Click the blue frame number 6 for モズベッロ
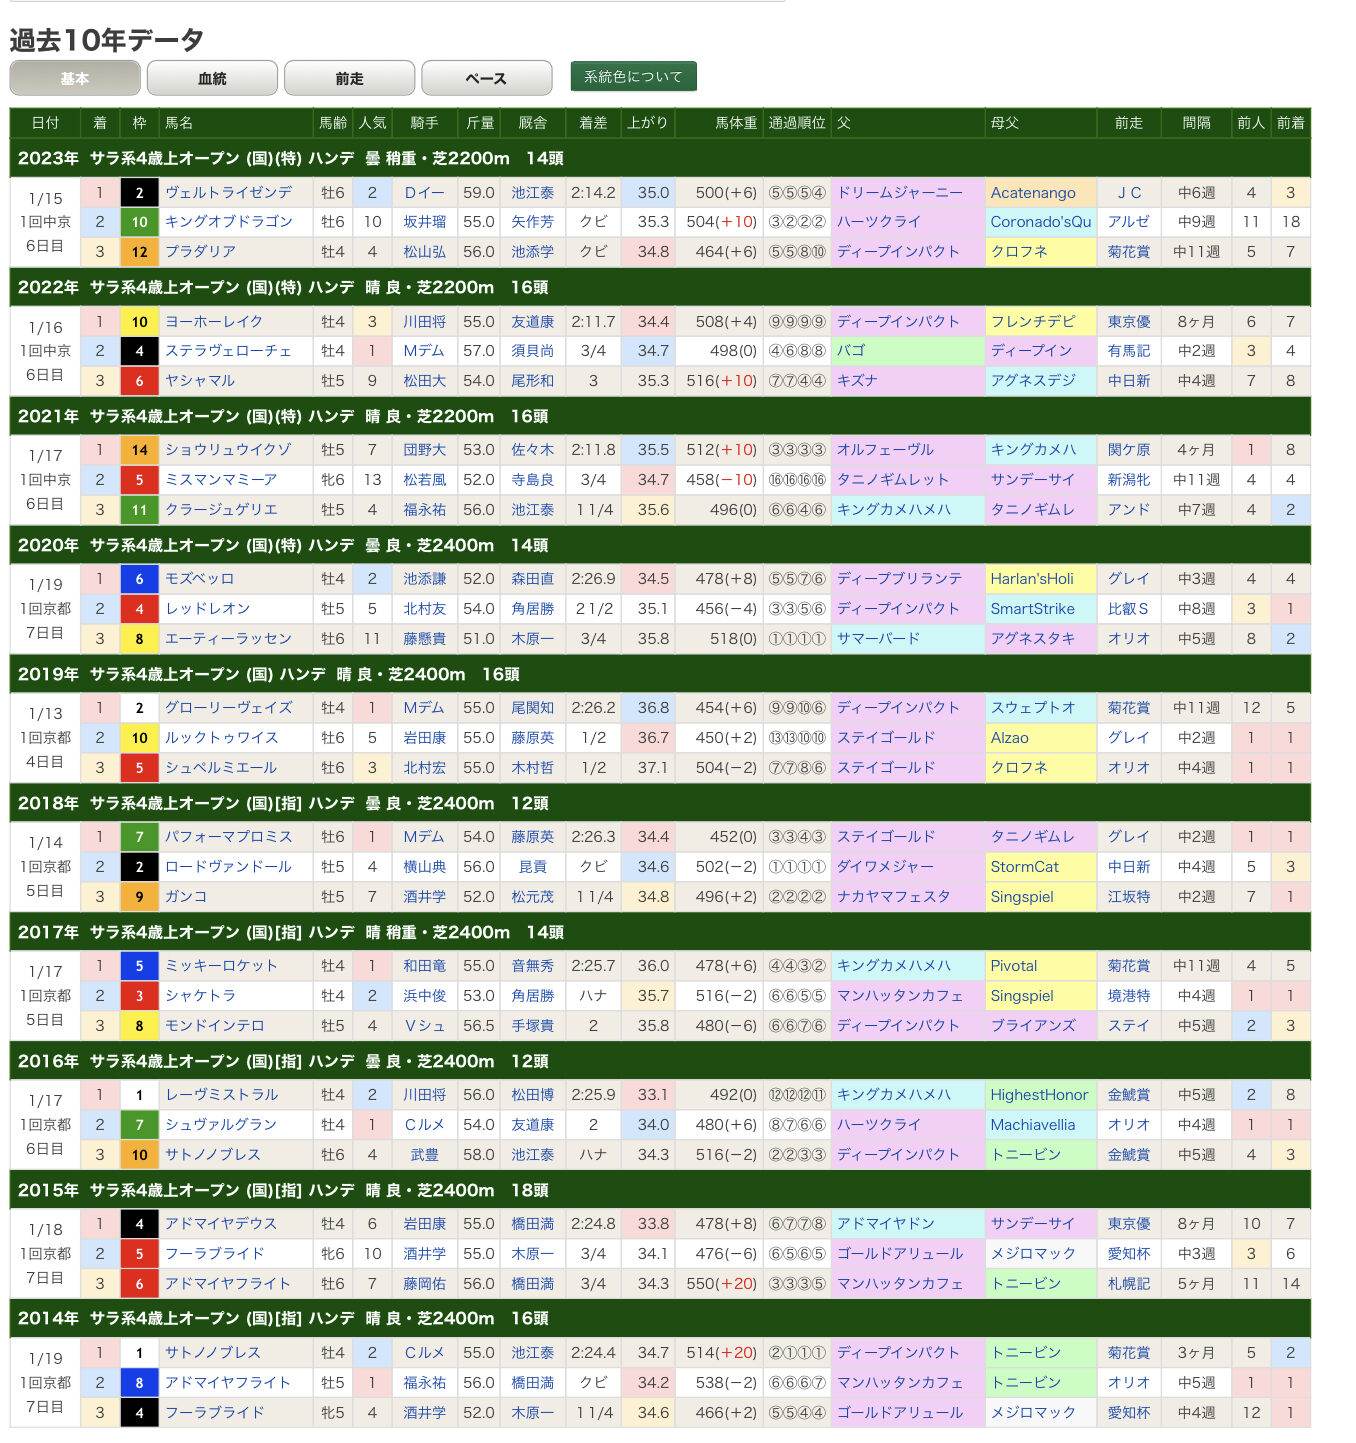This screenshot has width=1356, height=1443. pyautogui.click(x=139, y=579)
